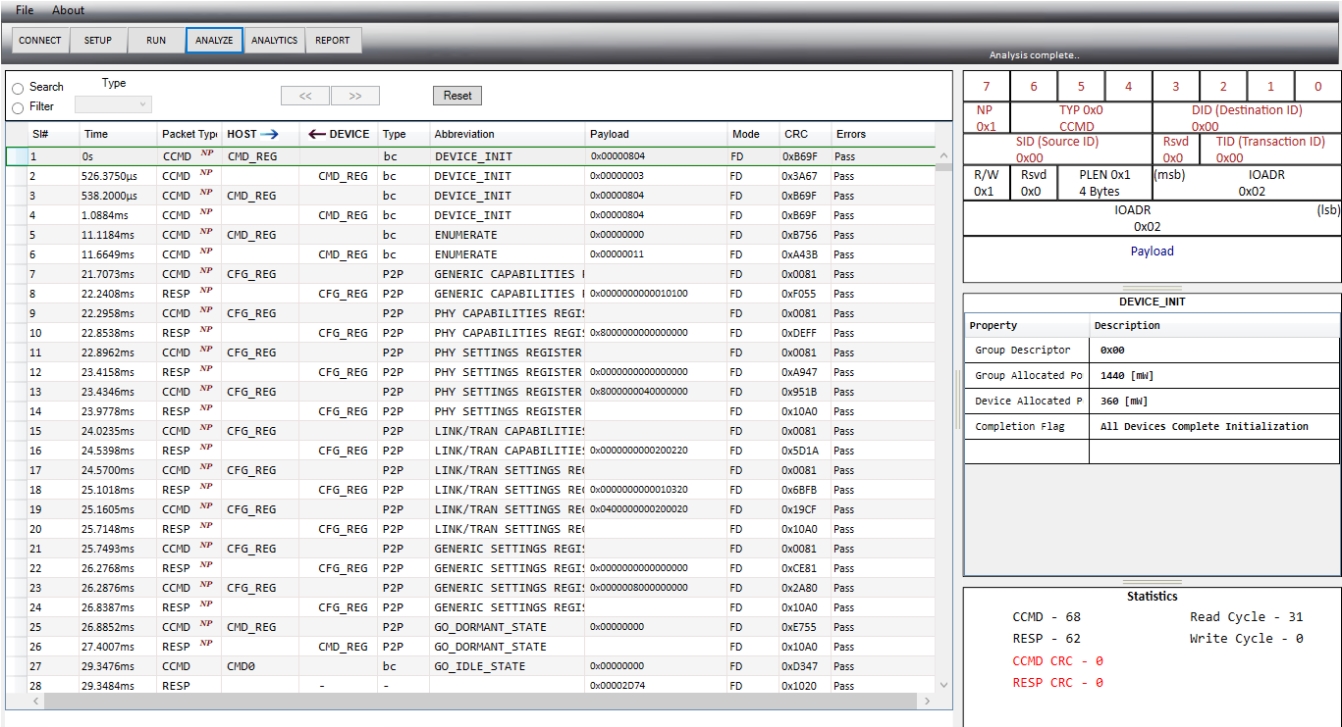Click payload 0x0000000000010100
The image size is (1342, 727).
tap(639, 293)
